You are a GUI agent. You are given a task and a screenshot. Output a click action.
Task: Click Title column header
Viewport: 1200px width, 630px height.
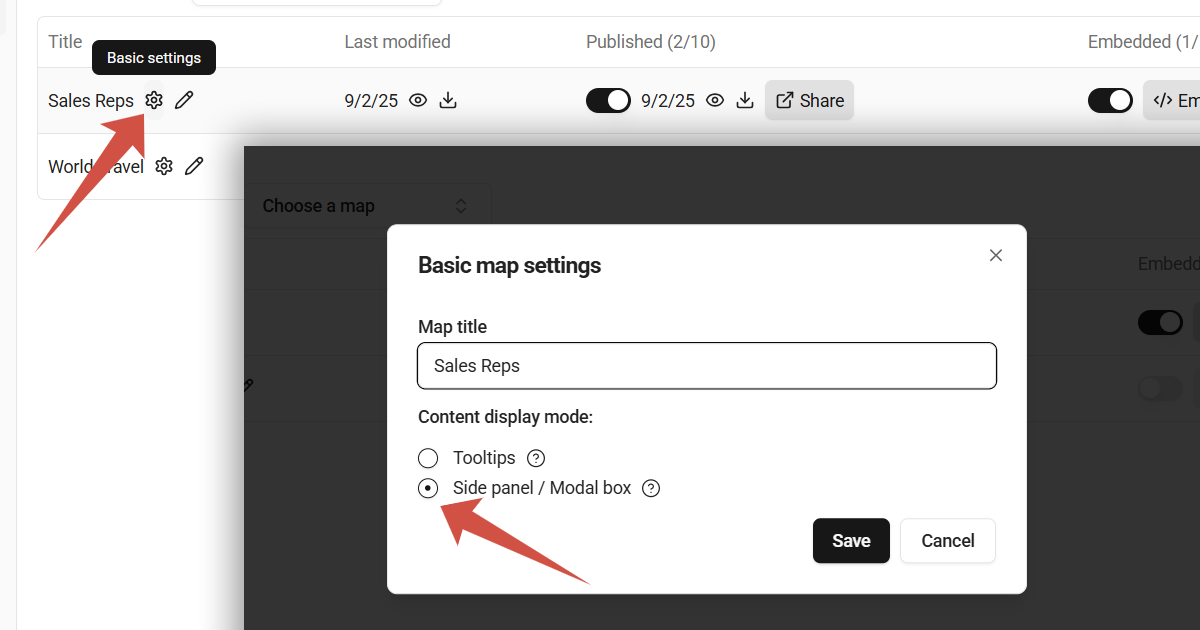(65, 42)
